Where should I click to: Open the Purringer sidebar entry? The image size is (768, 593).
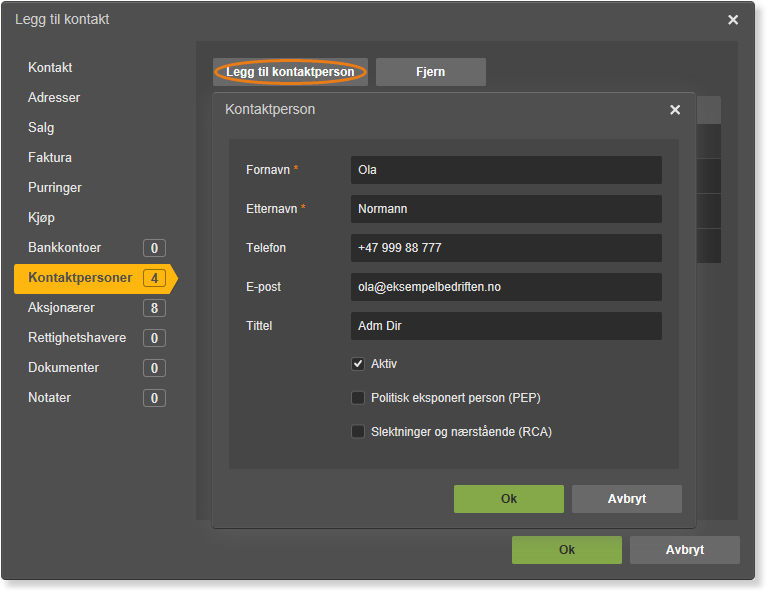[x=55, y=188]
